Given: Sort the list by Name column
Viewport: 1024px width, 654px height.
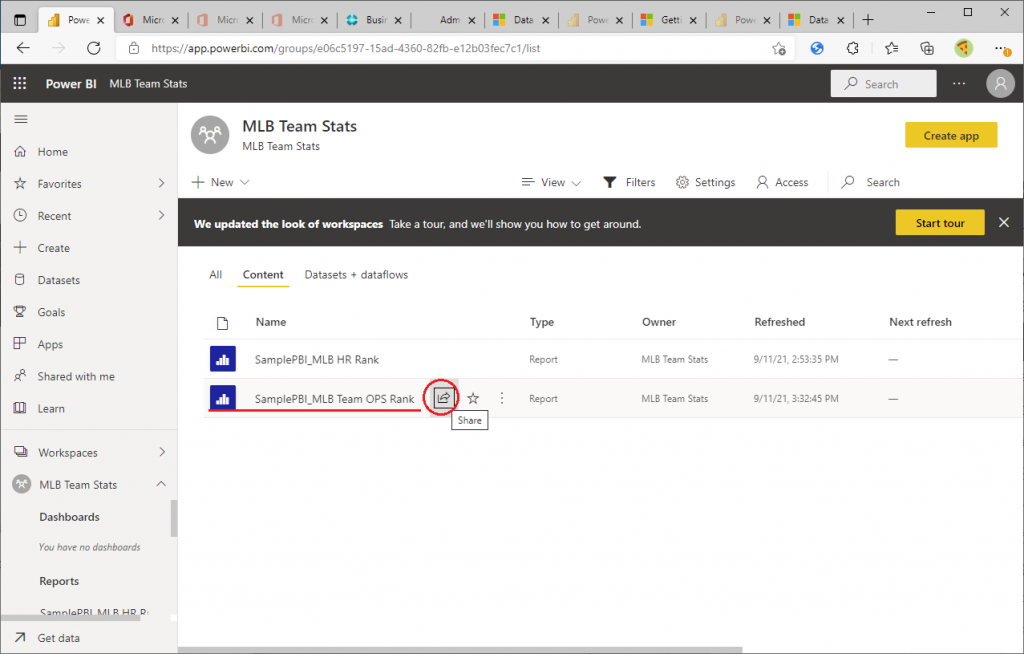Looking at the screenshot, I should [271, 322].
